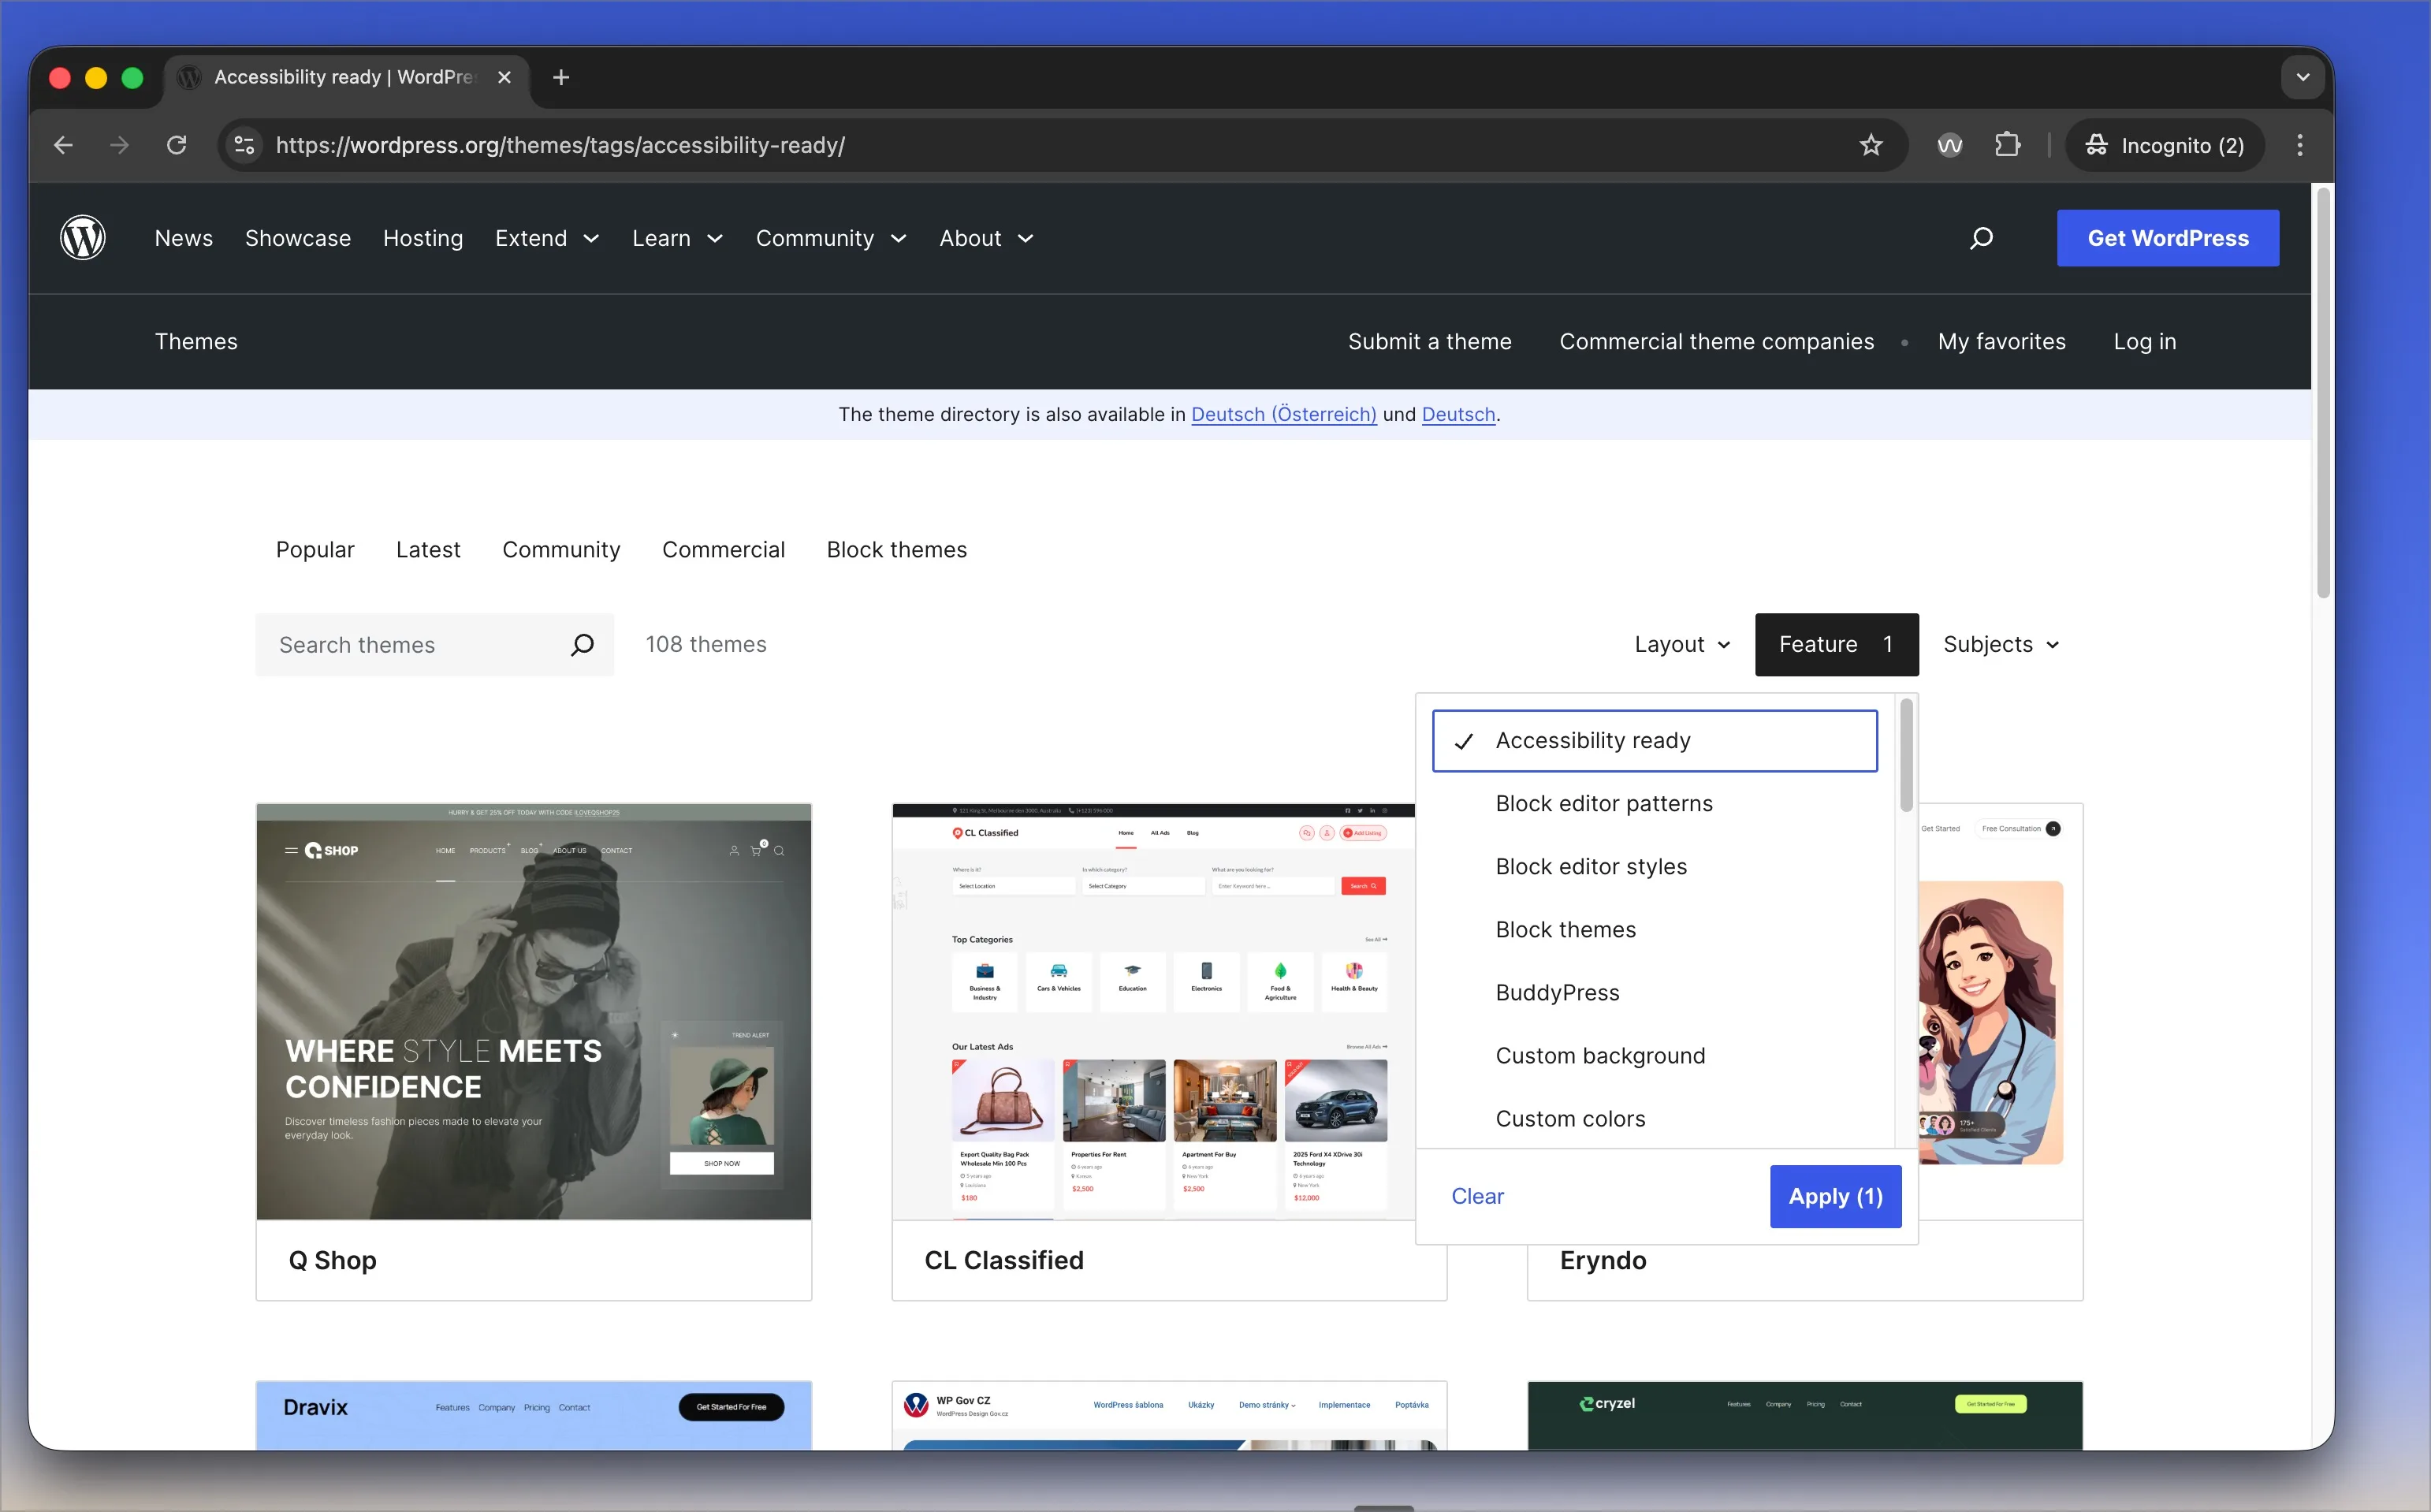Viewport: 2431px width, 1512px height.
Task: Open the Learn menu
Action: pyautogui.click(x=677, y=238)
